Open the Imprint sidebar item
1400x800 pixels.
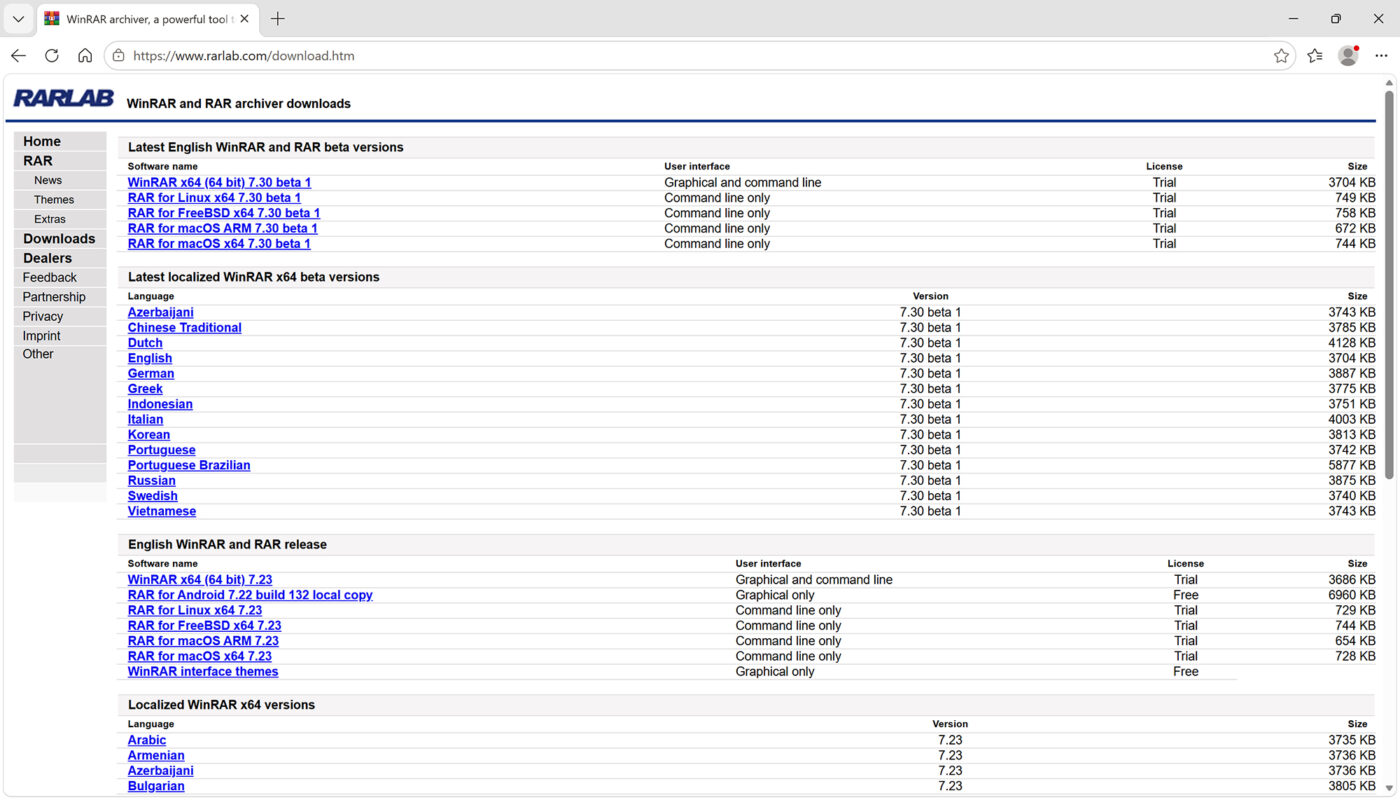(x=42, y=336)
